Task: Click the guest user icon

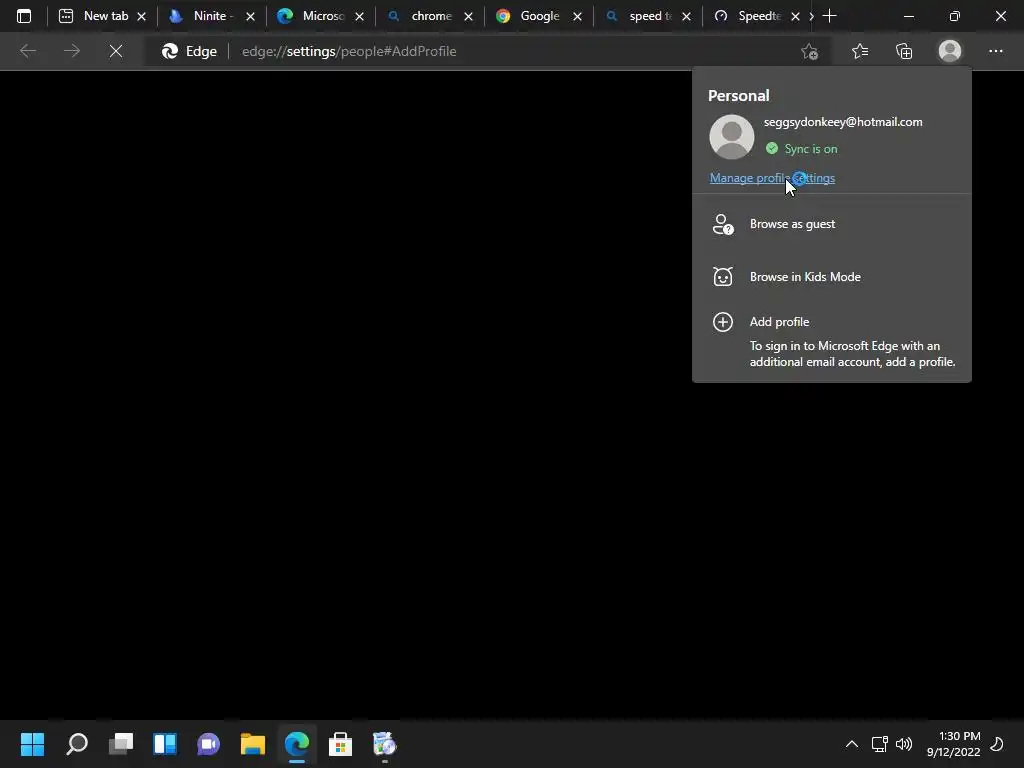Action: [x=723, y=224]
